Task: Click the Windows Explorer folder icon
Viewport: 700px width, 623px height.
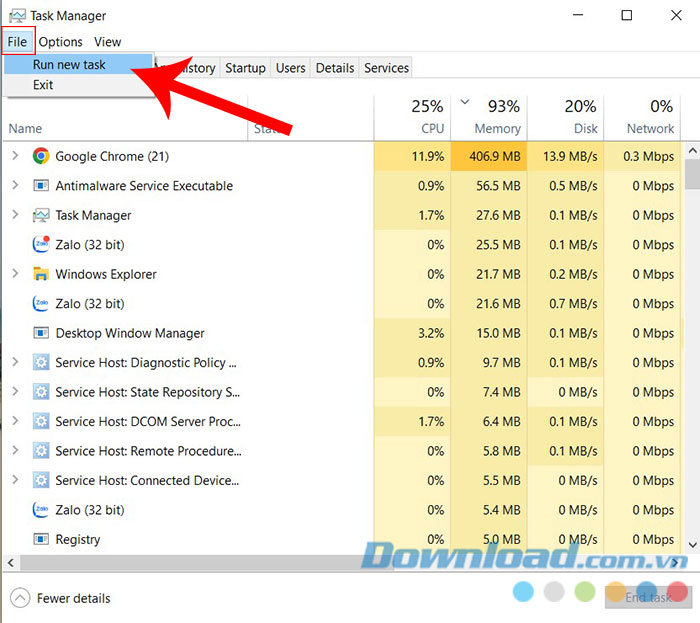Action: tap(41, 274)
